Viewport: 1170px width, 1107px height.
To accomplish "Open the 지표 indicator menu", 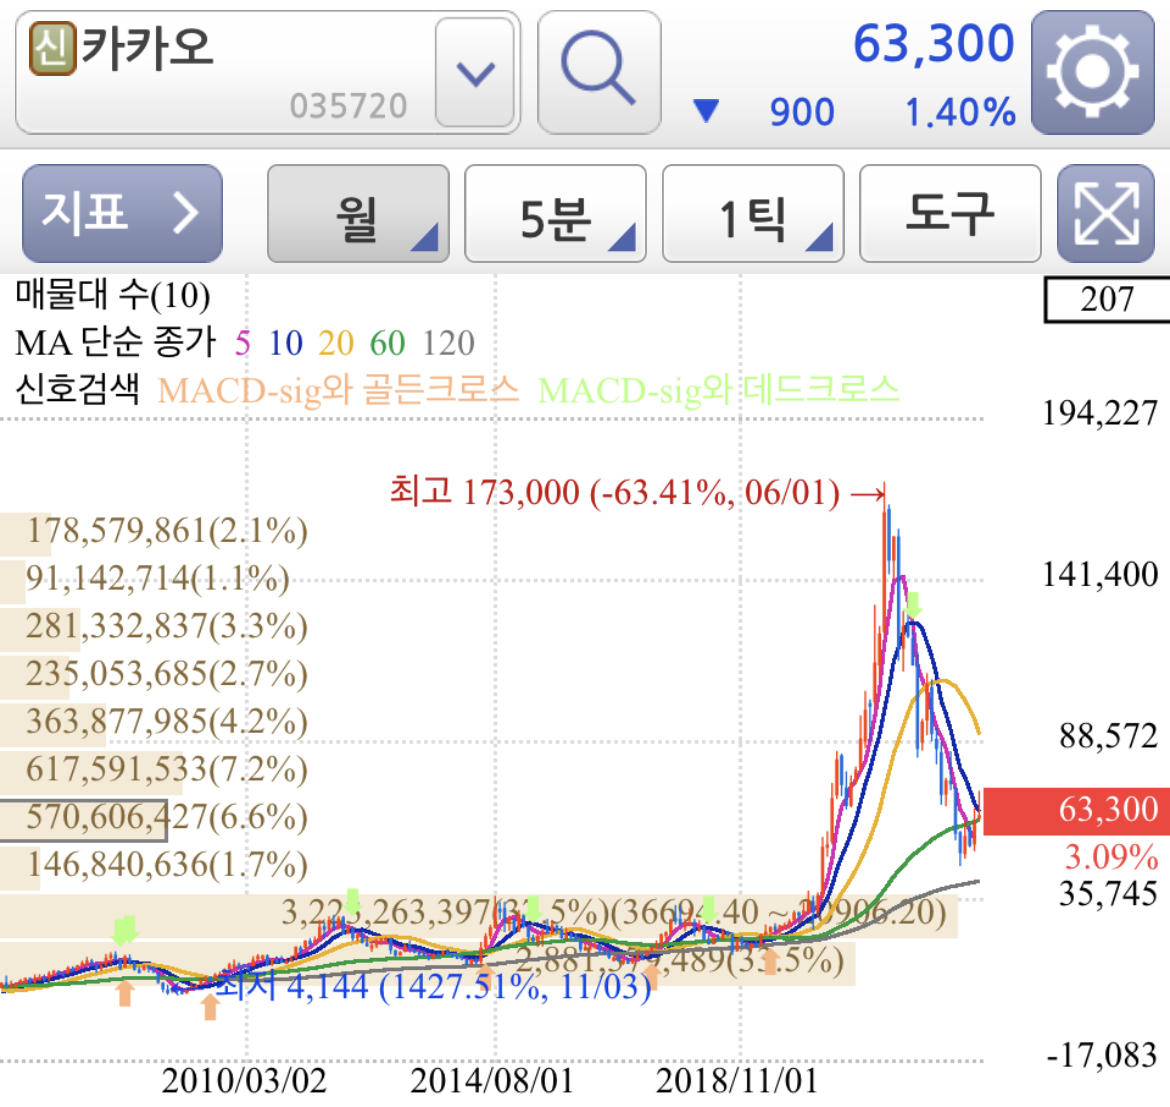I will coord(120,213).
